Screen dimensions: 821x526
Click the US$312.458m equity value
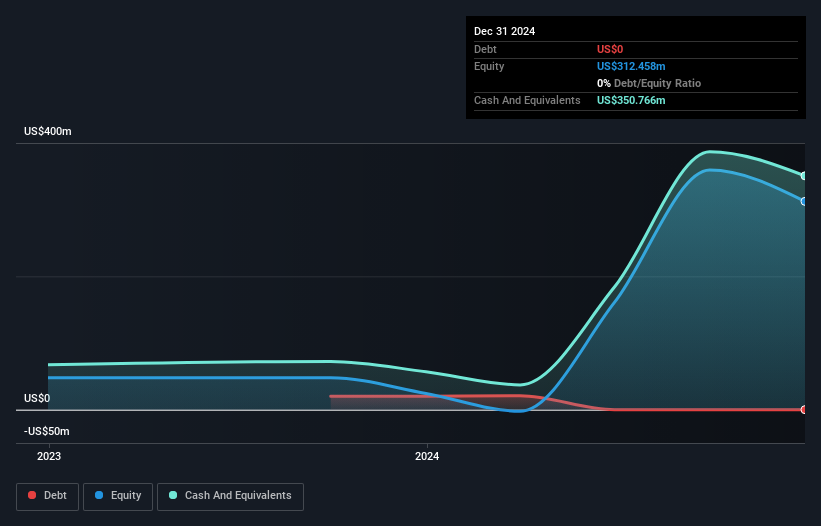(x=631, y=66)
